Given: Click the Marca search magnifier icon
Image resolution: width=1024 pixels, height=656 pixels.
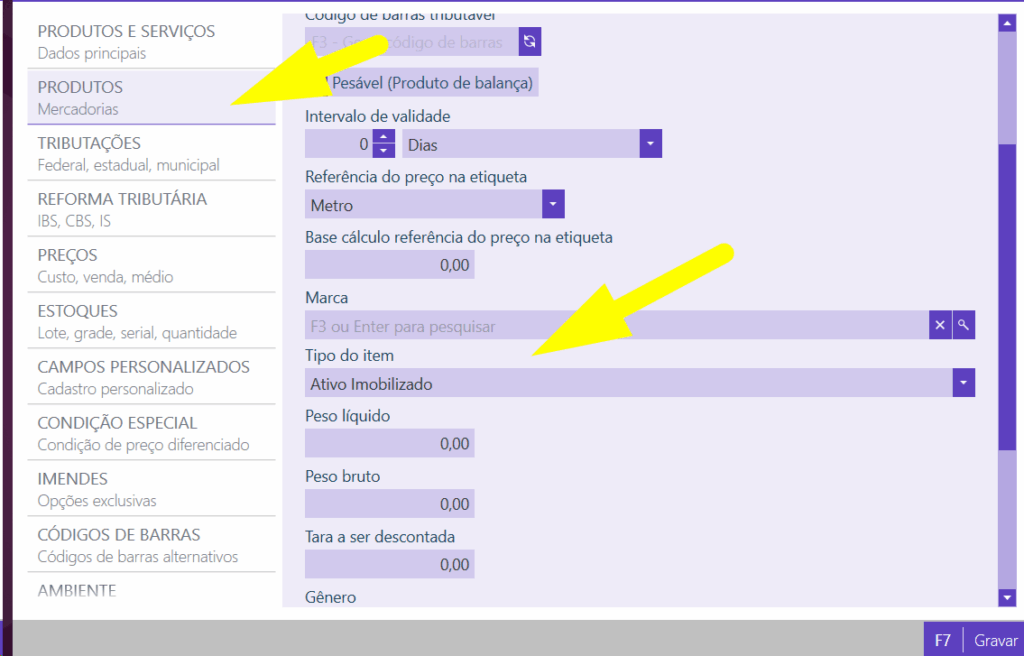Looking at the screenshot, I should (x=963, y=325).
